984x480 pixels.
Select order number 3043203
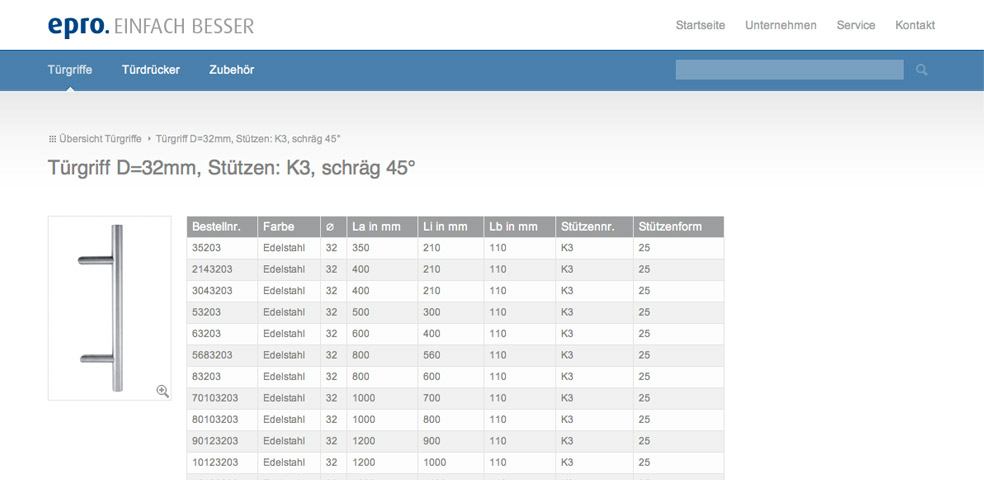[x=212, y=291]
